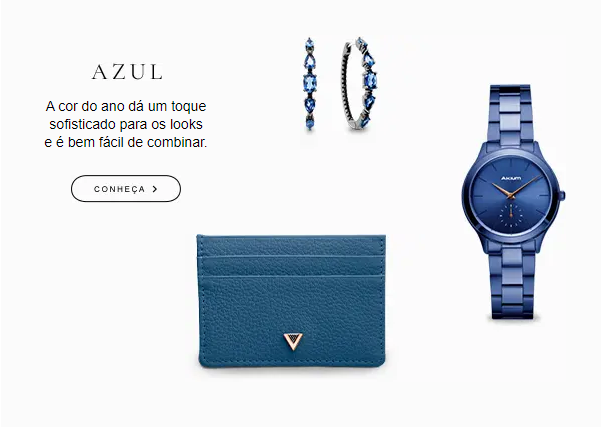Click the line 'e é bem fácil de combinar.'

(x=126, y=142)
